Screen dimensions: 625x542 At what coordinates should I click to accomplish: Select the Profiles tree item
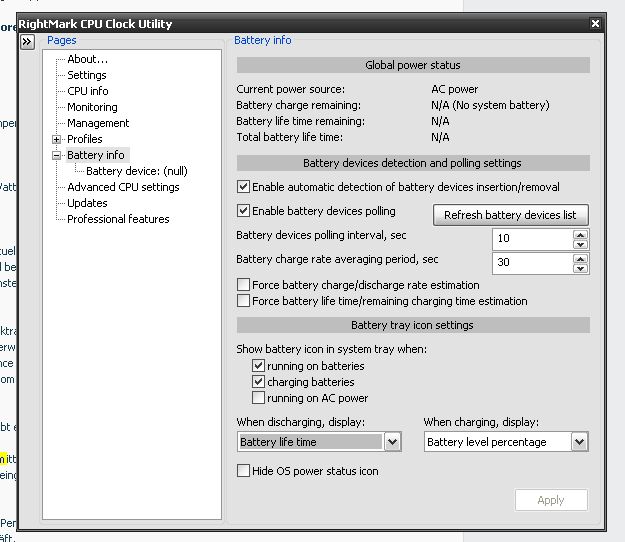coord(85,139)
